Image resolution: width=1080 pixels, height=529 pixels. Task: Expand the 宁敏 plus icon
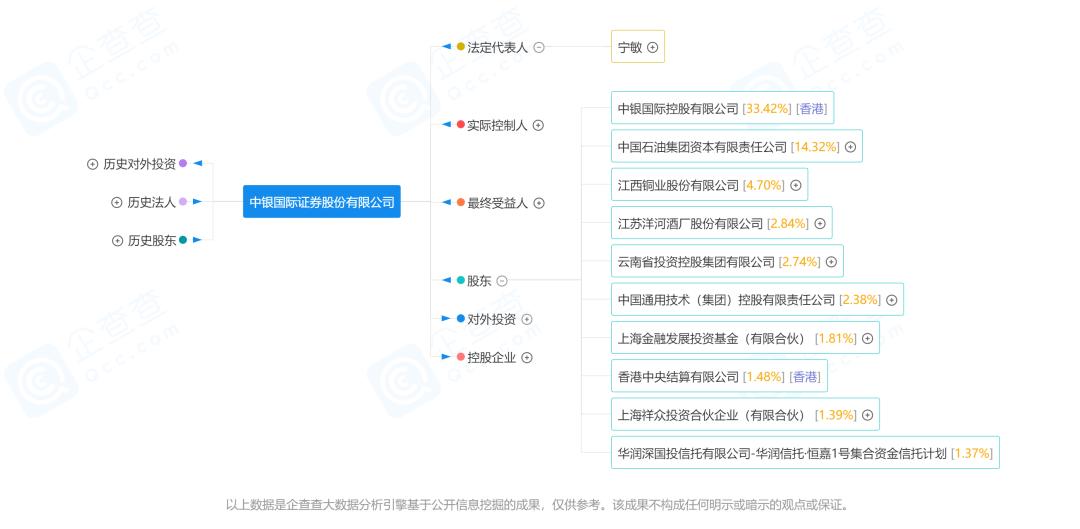[653, 48]
